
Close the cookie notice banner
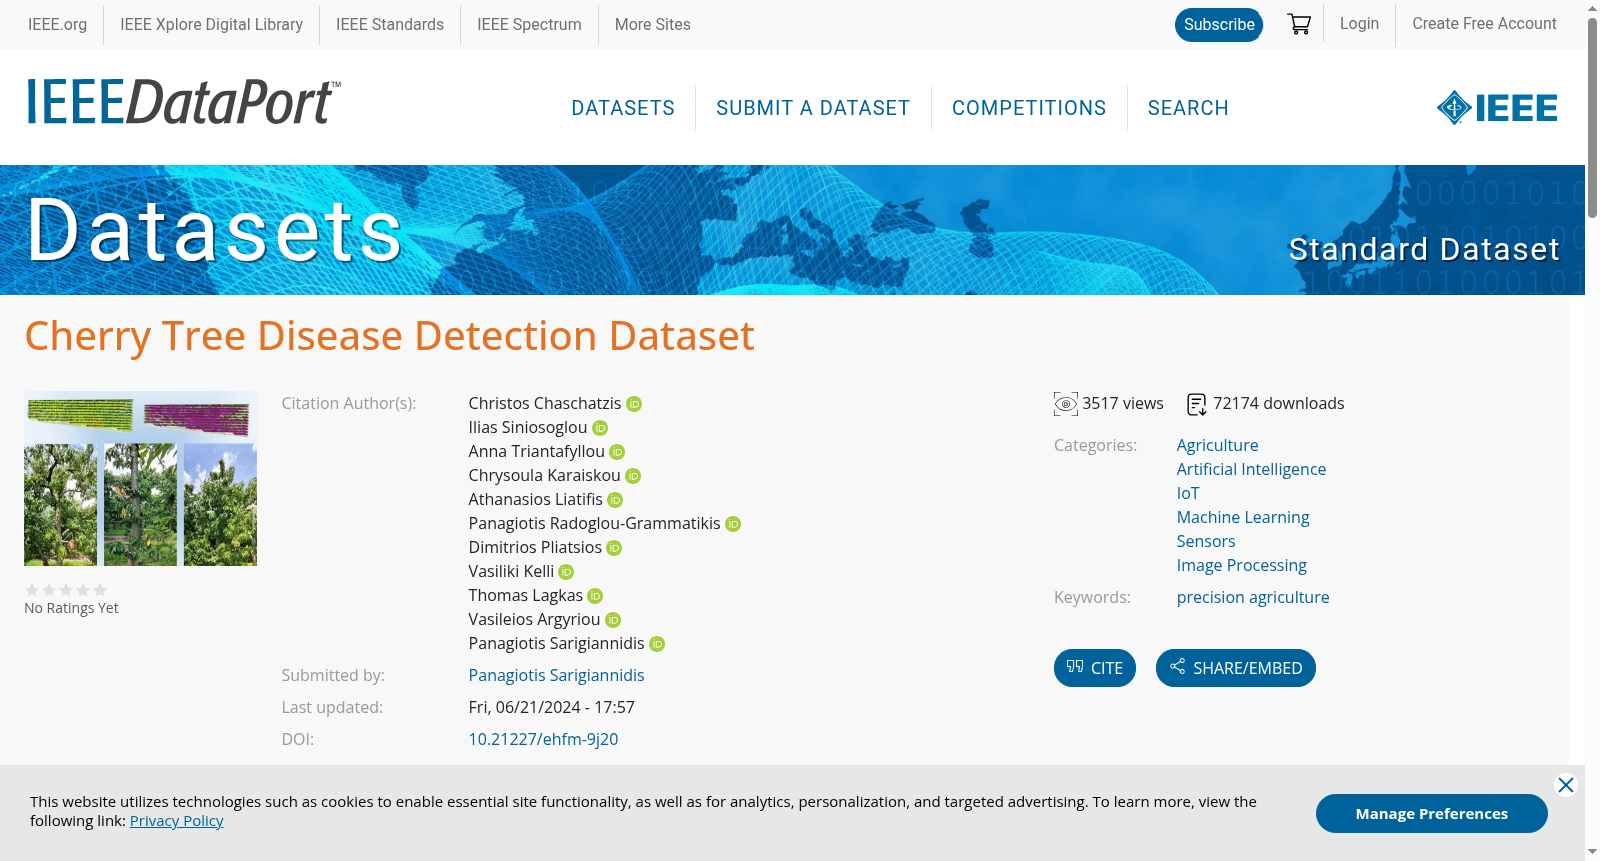click(1566, 785)
